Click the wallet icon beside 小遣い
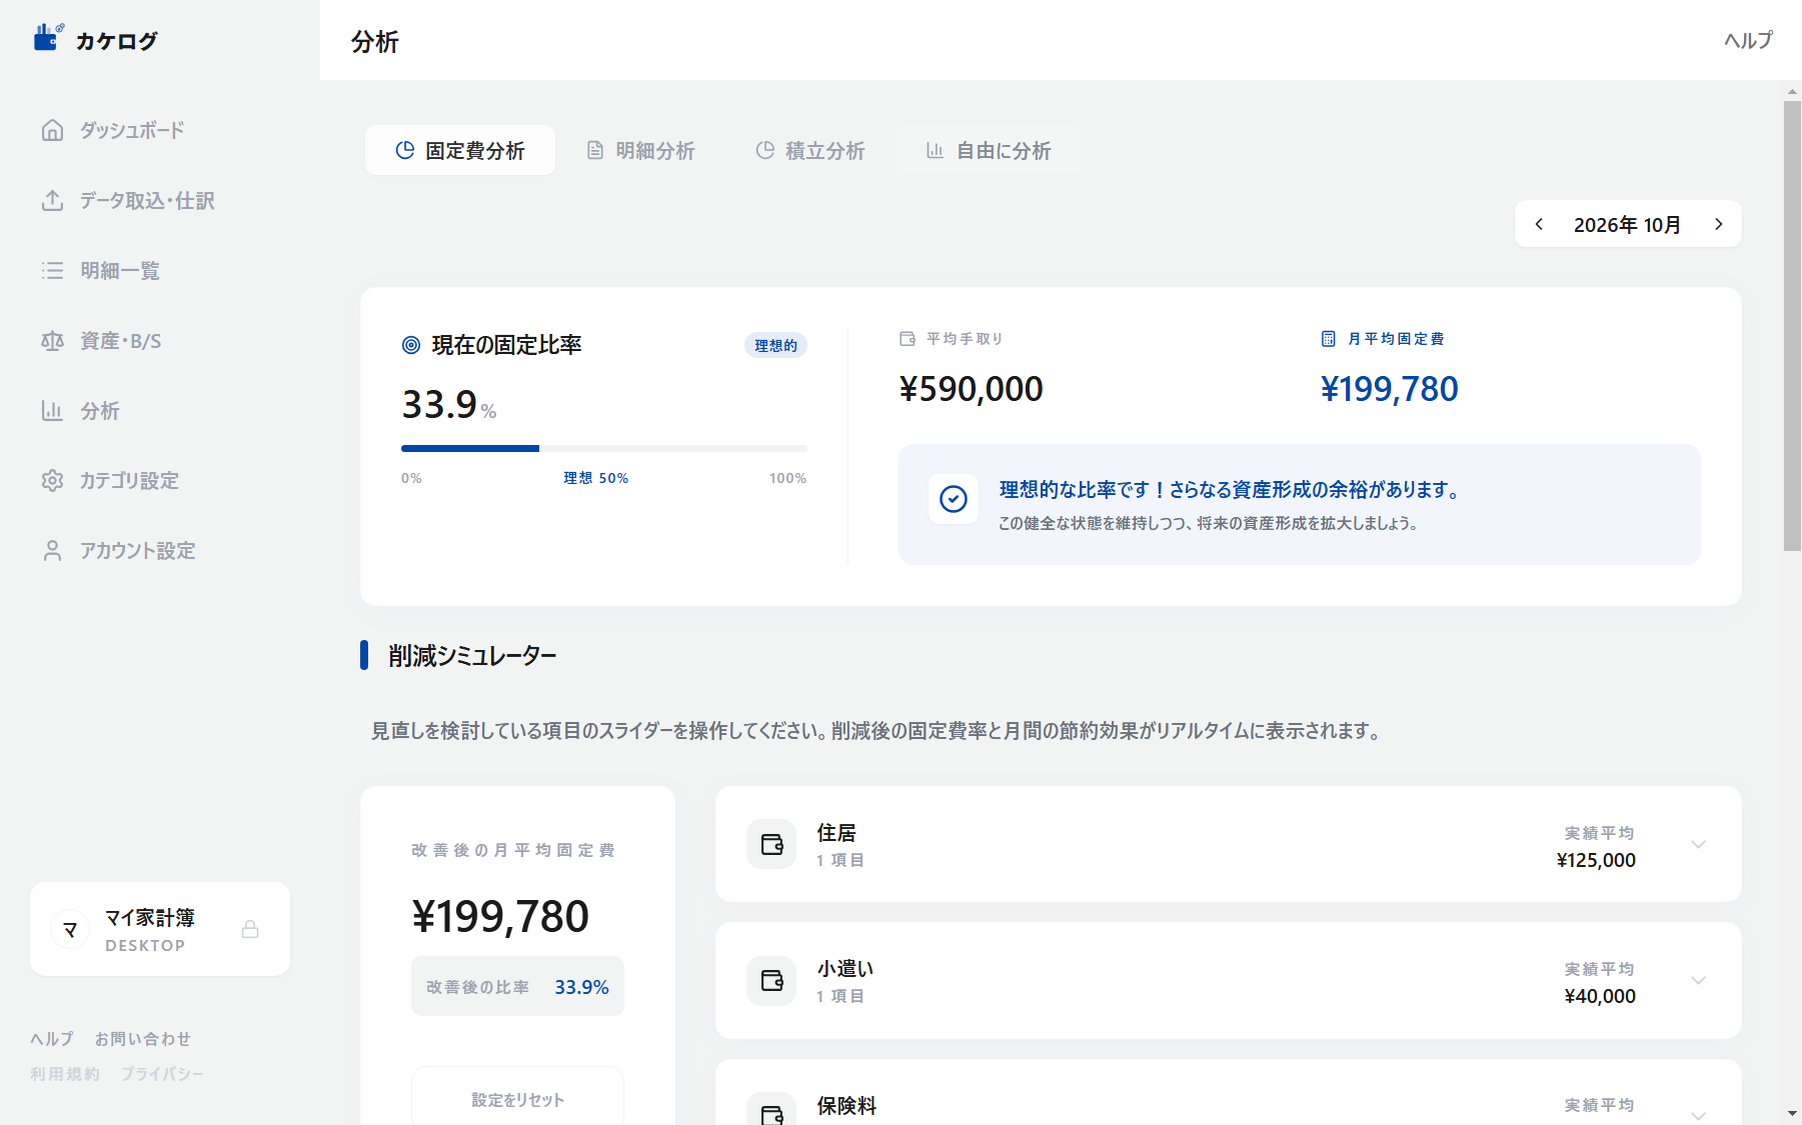 point(771,980)
